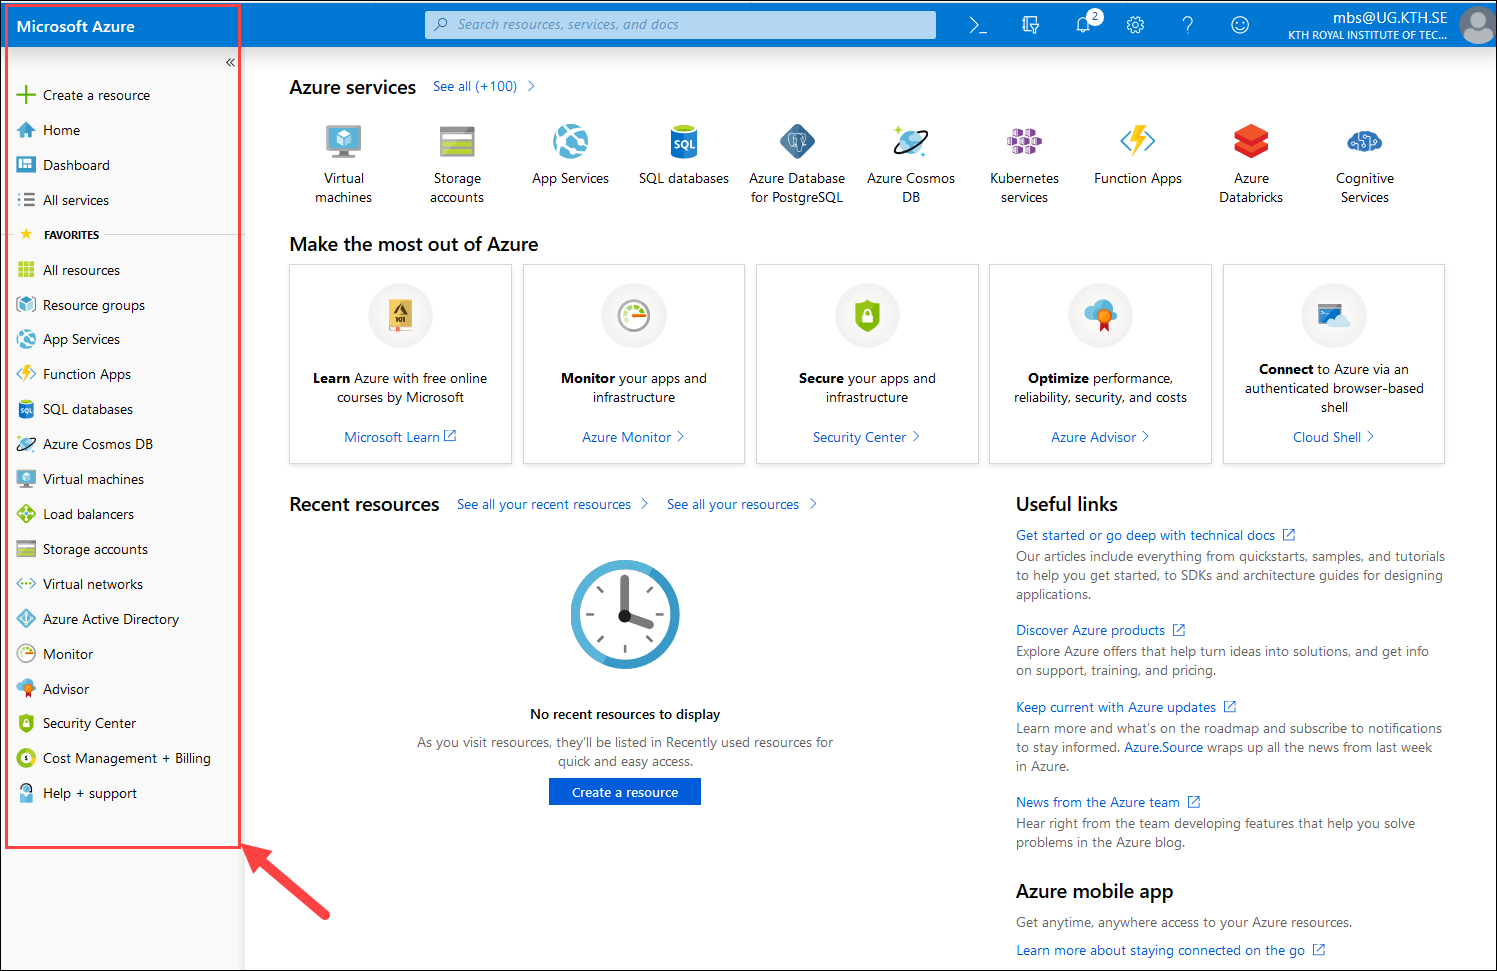Send feedback using the smiley icon
The image size is (1497, 971).
point(1240,25)
